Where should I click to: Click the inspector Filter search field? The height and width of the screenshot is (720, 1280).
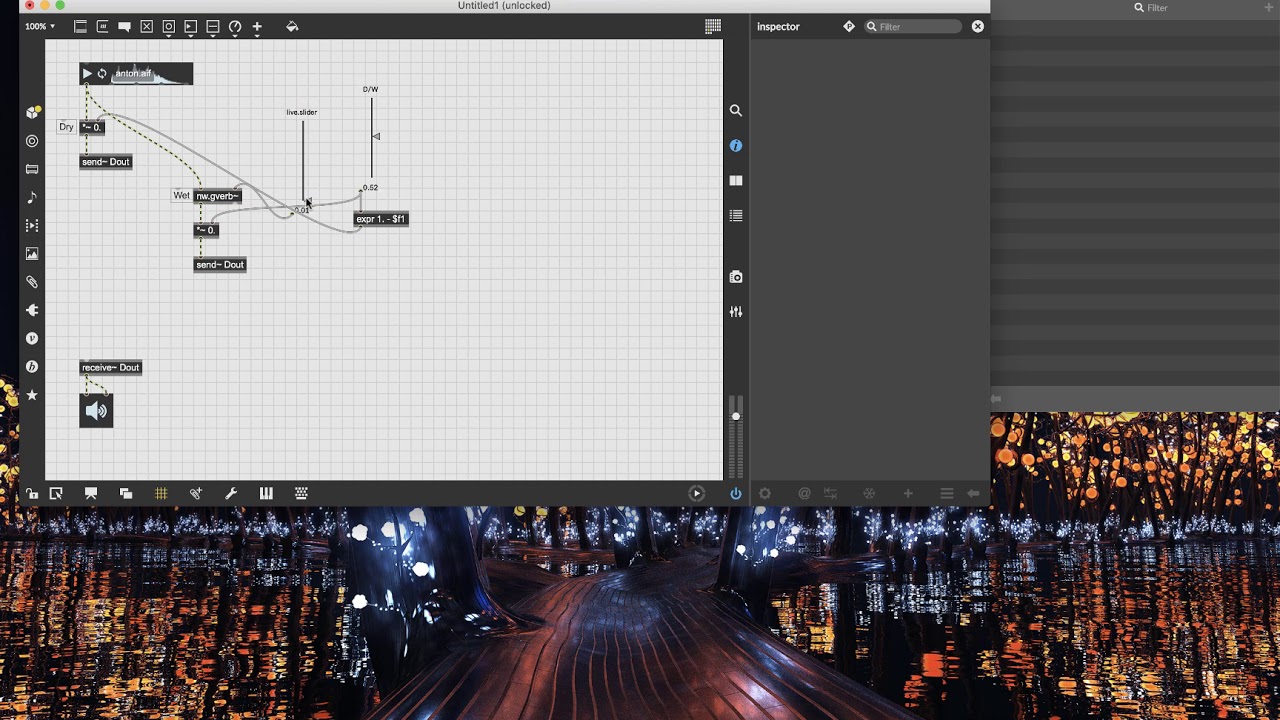pos(913,27)
